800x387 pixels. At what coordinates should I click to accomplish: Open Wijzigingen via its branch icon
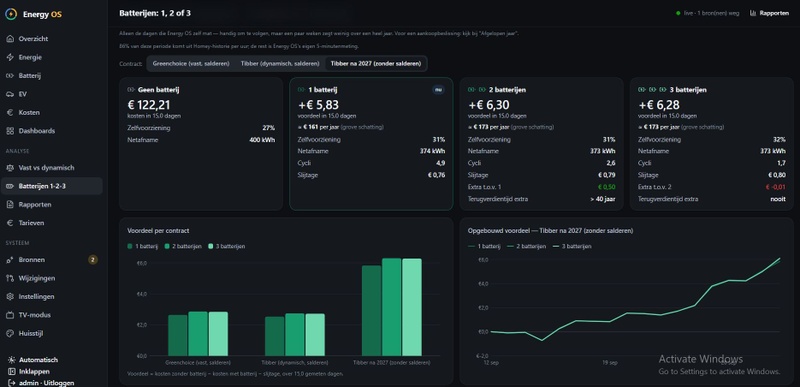point(10,278)
